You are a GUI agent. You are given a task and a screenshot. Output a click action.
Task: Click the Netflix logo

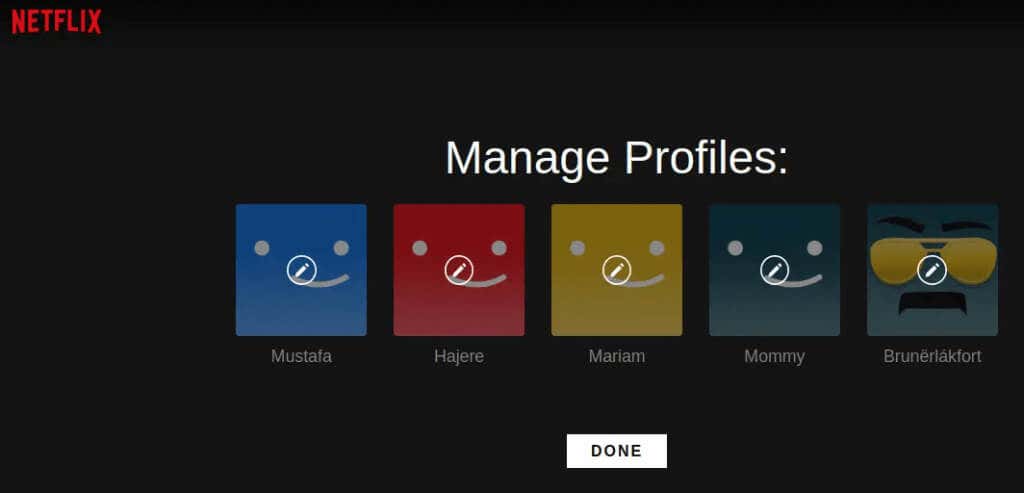(x=57, y=22)
